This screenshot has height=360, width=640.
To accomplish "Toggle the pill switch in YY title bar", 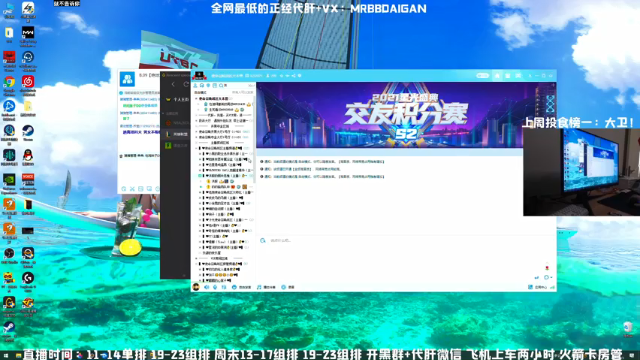I will 482,76.
